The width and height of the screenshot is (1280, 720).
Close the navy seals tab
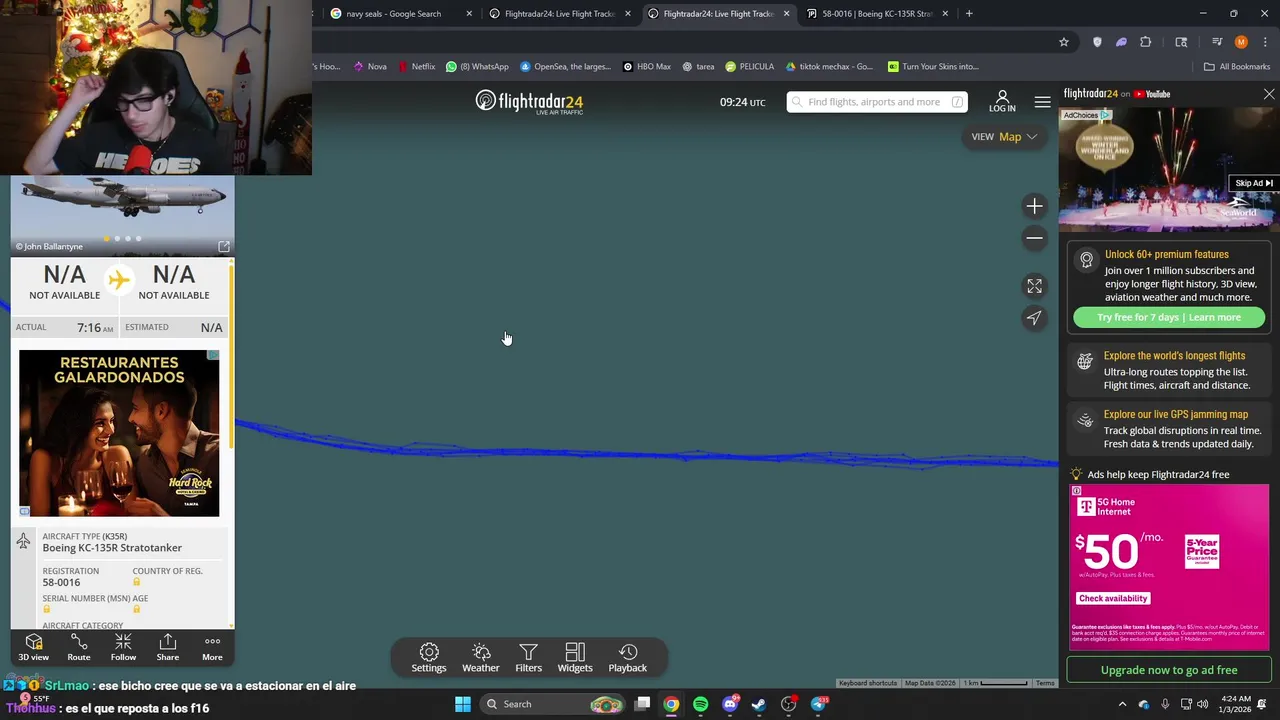coord(469,14)
